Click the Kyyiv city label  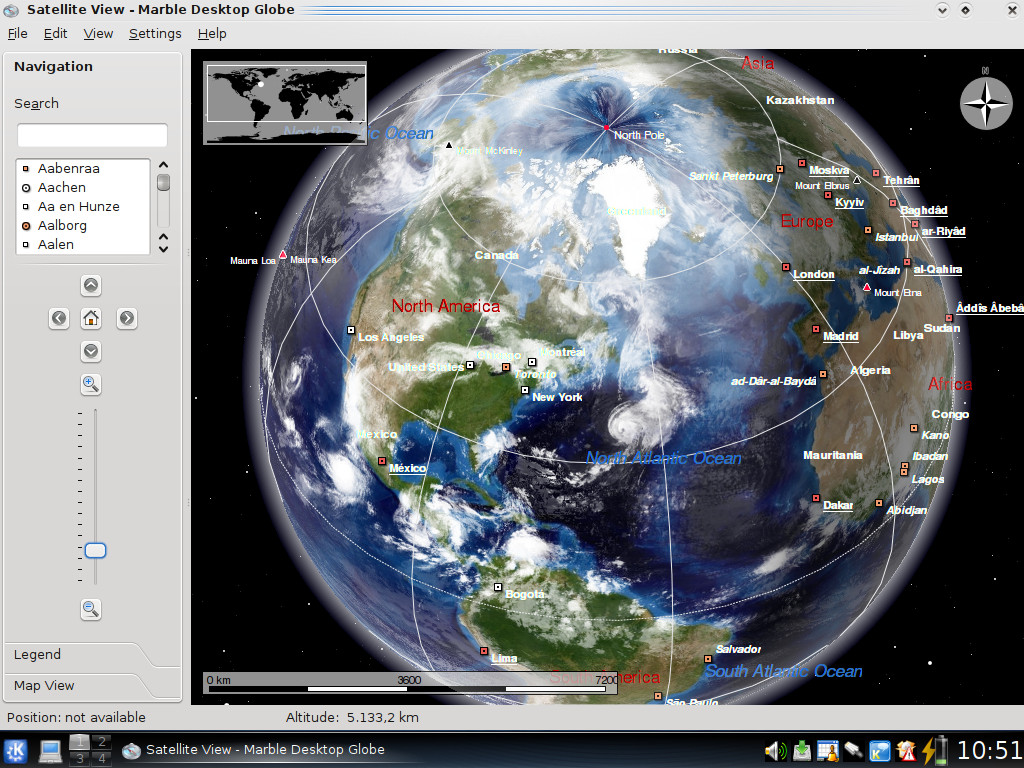tap(850, 202)
